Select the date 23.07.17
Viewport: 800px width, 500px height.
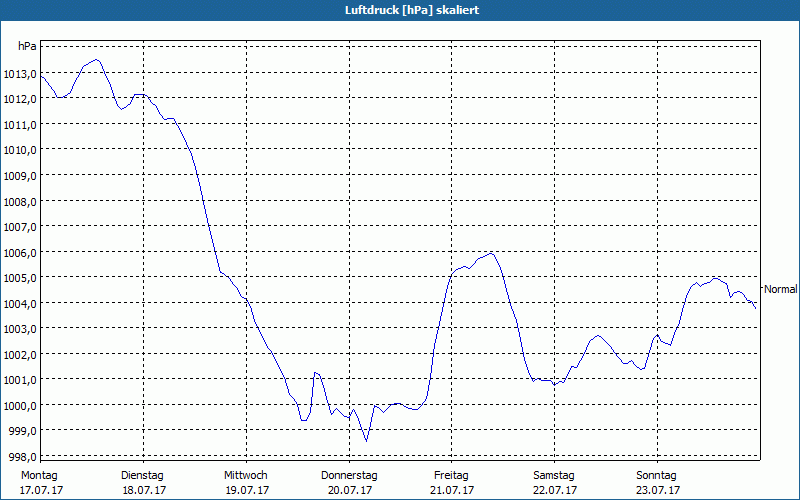658,491
